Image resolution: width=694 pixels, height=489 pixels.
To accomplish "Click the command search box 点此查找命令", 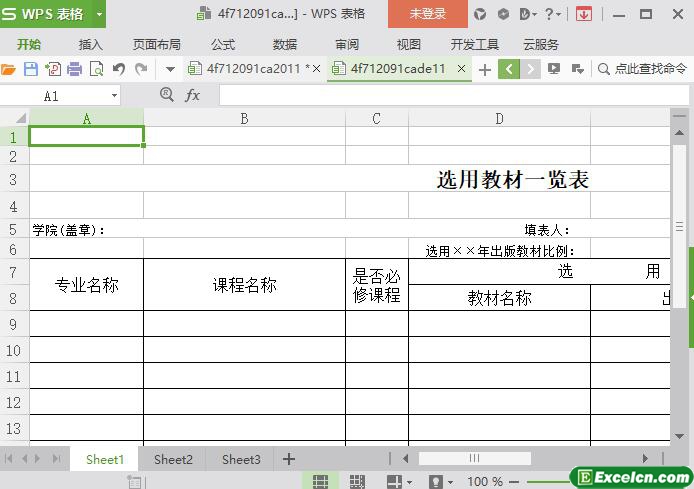I will [x=643, y=69].
